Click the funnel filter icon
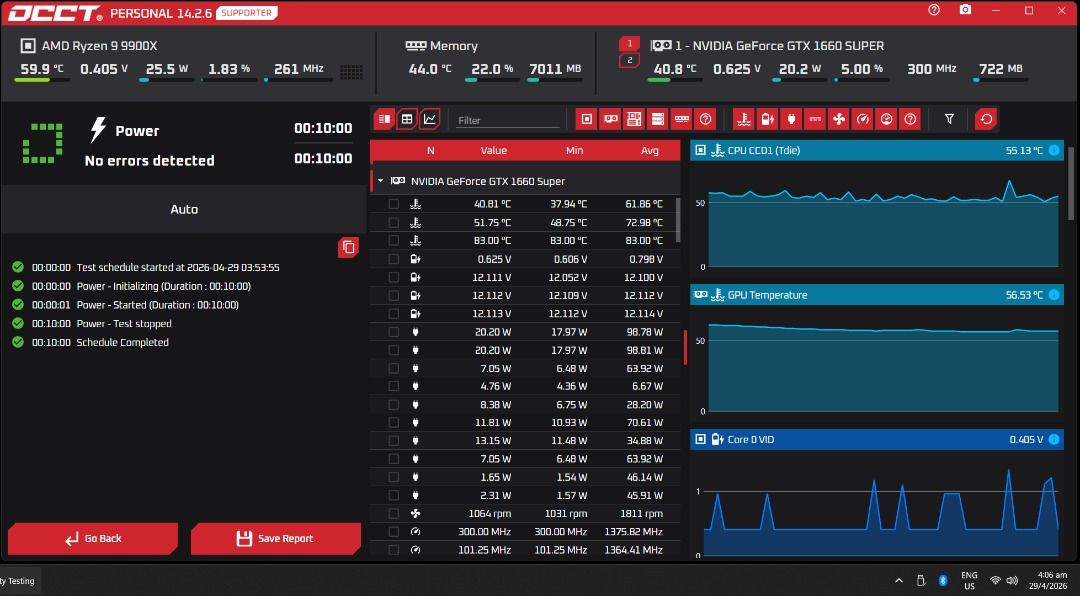 (949, 119)
